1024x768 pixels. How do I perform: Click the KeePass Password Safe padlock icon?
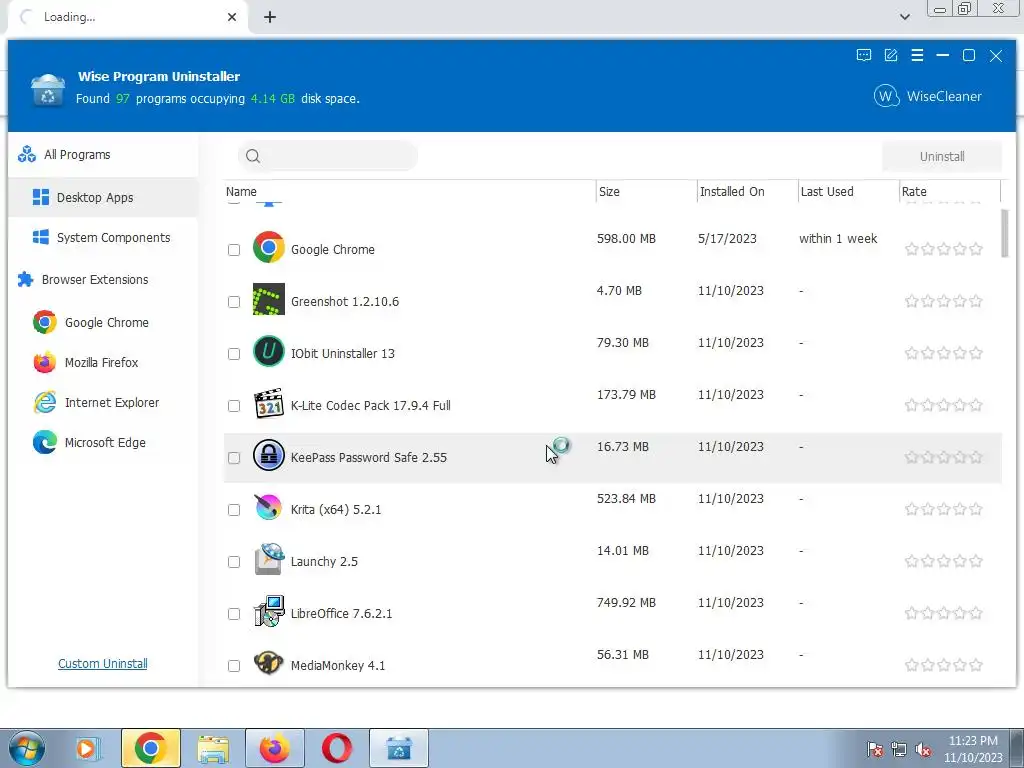268,455
